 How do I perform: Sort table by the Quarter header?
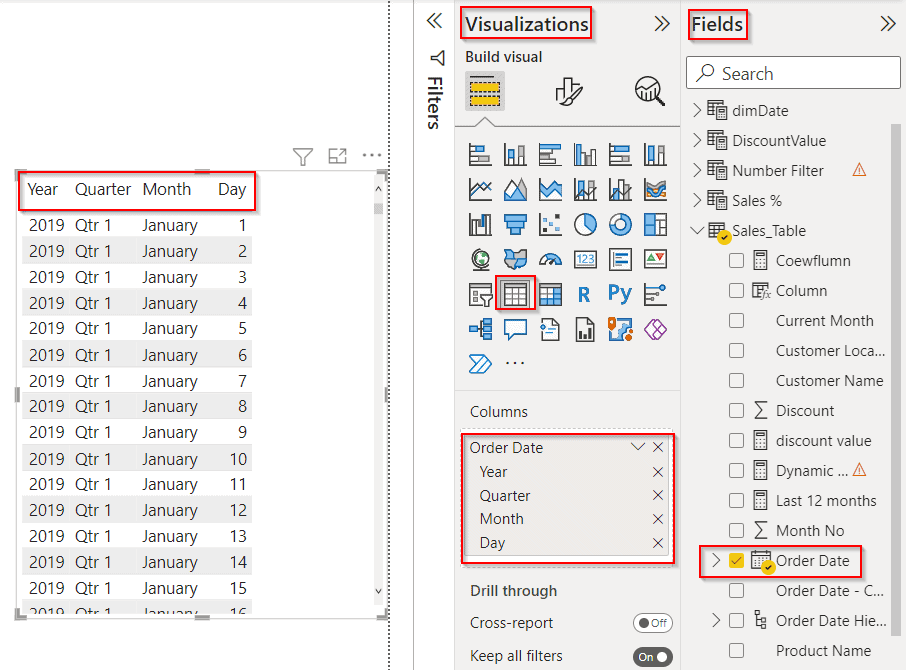click(103, 189)
